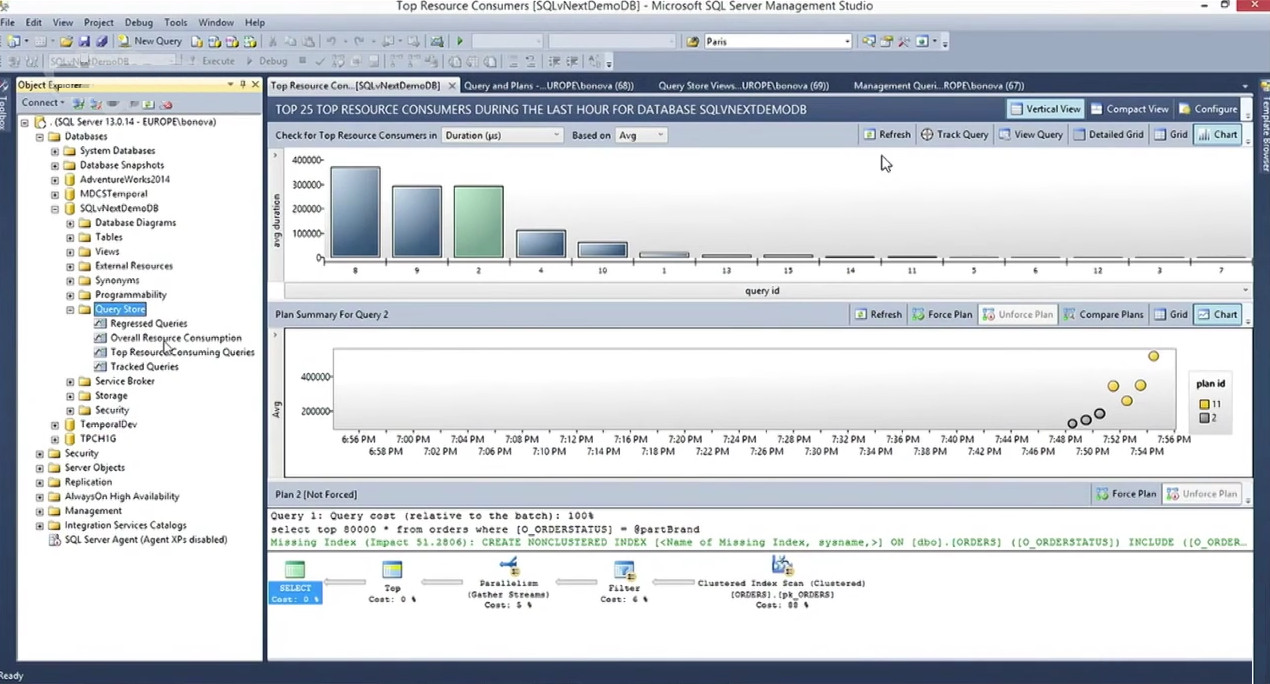Open the Based on Avg dropdown

pos(640,135)
